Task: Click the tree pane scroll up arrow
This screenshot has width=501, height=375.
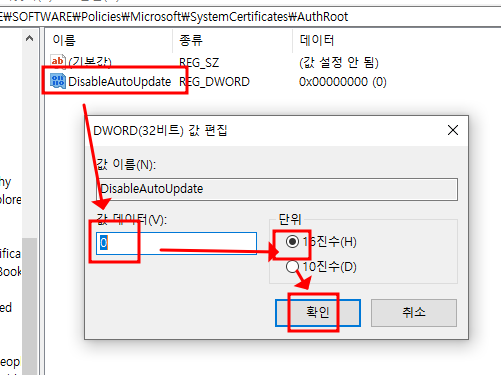Action: click(x=30, y=39)
